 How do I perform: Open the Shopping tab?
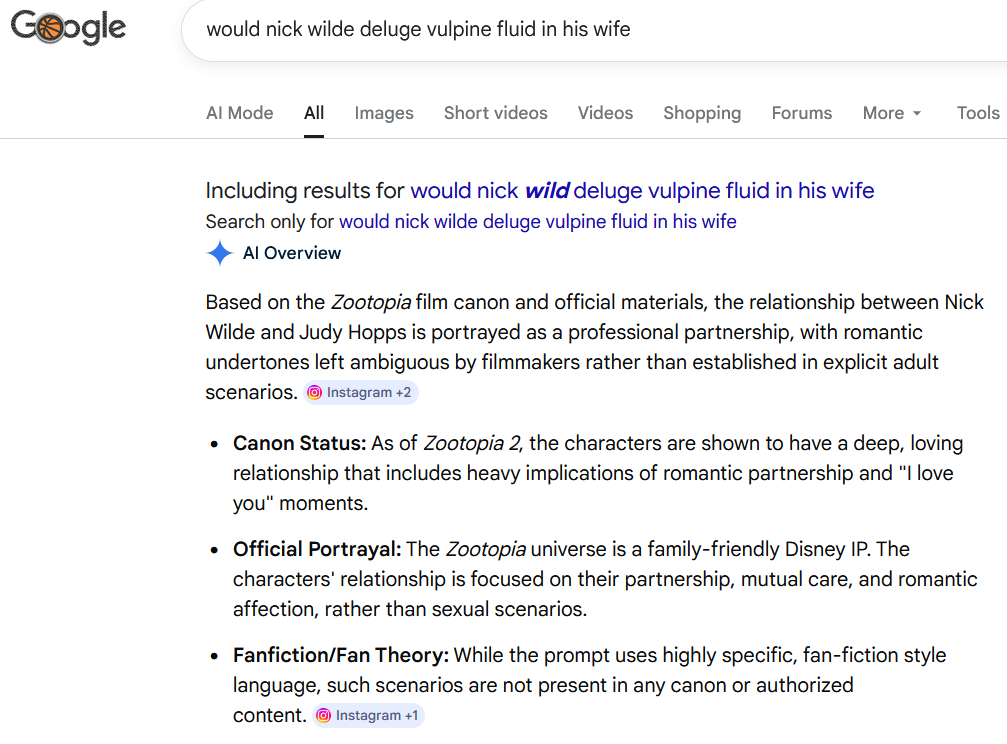(702, 113)
